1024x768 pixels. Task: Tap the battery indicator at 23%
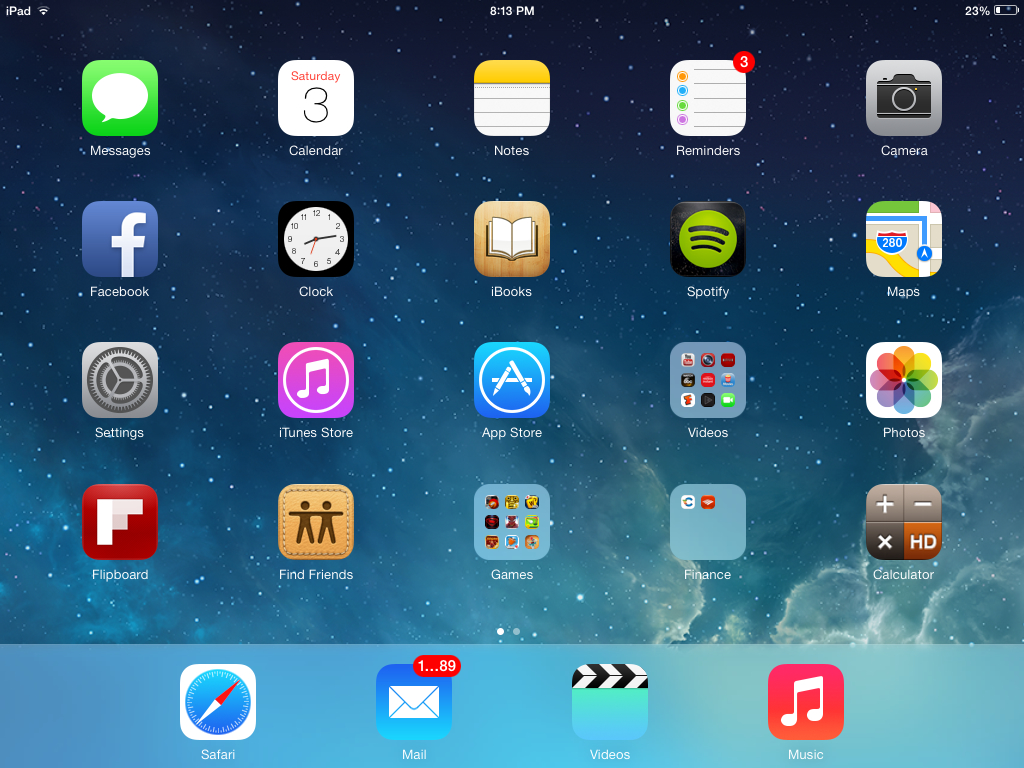[991, 10]
